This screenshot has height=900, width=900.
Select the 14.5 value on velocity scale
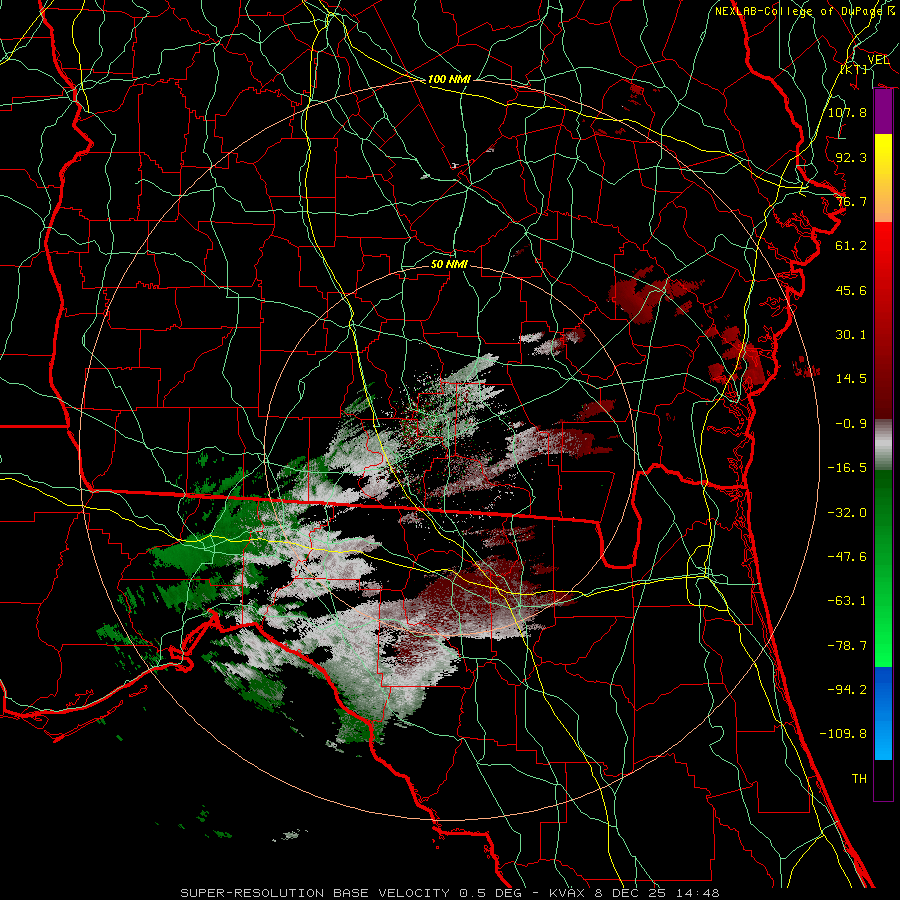pos(851,379)
